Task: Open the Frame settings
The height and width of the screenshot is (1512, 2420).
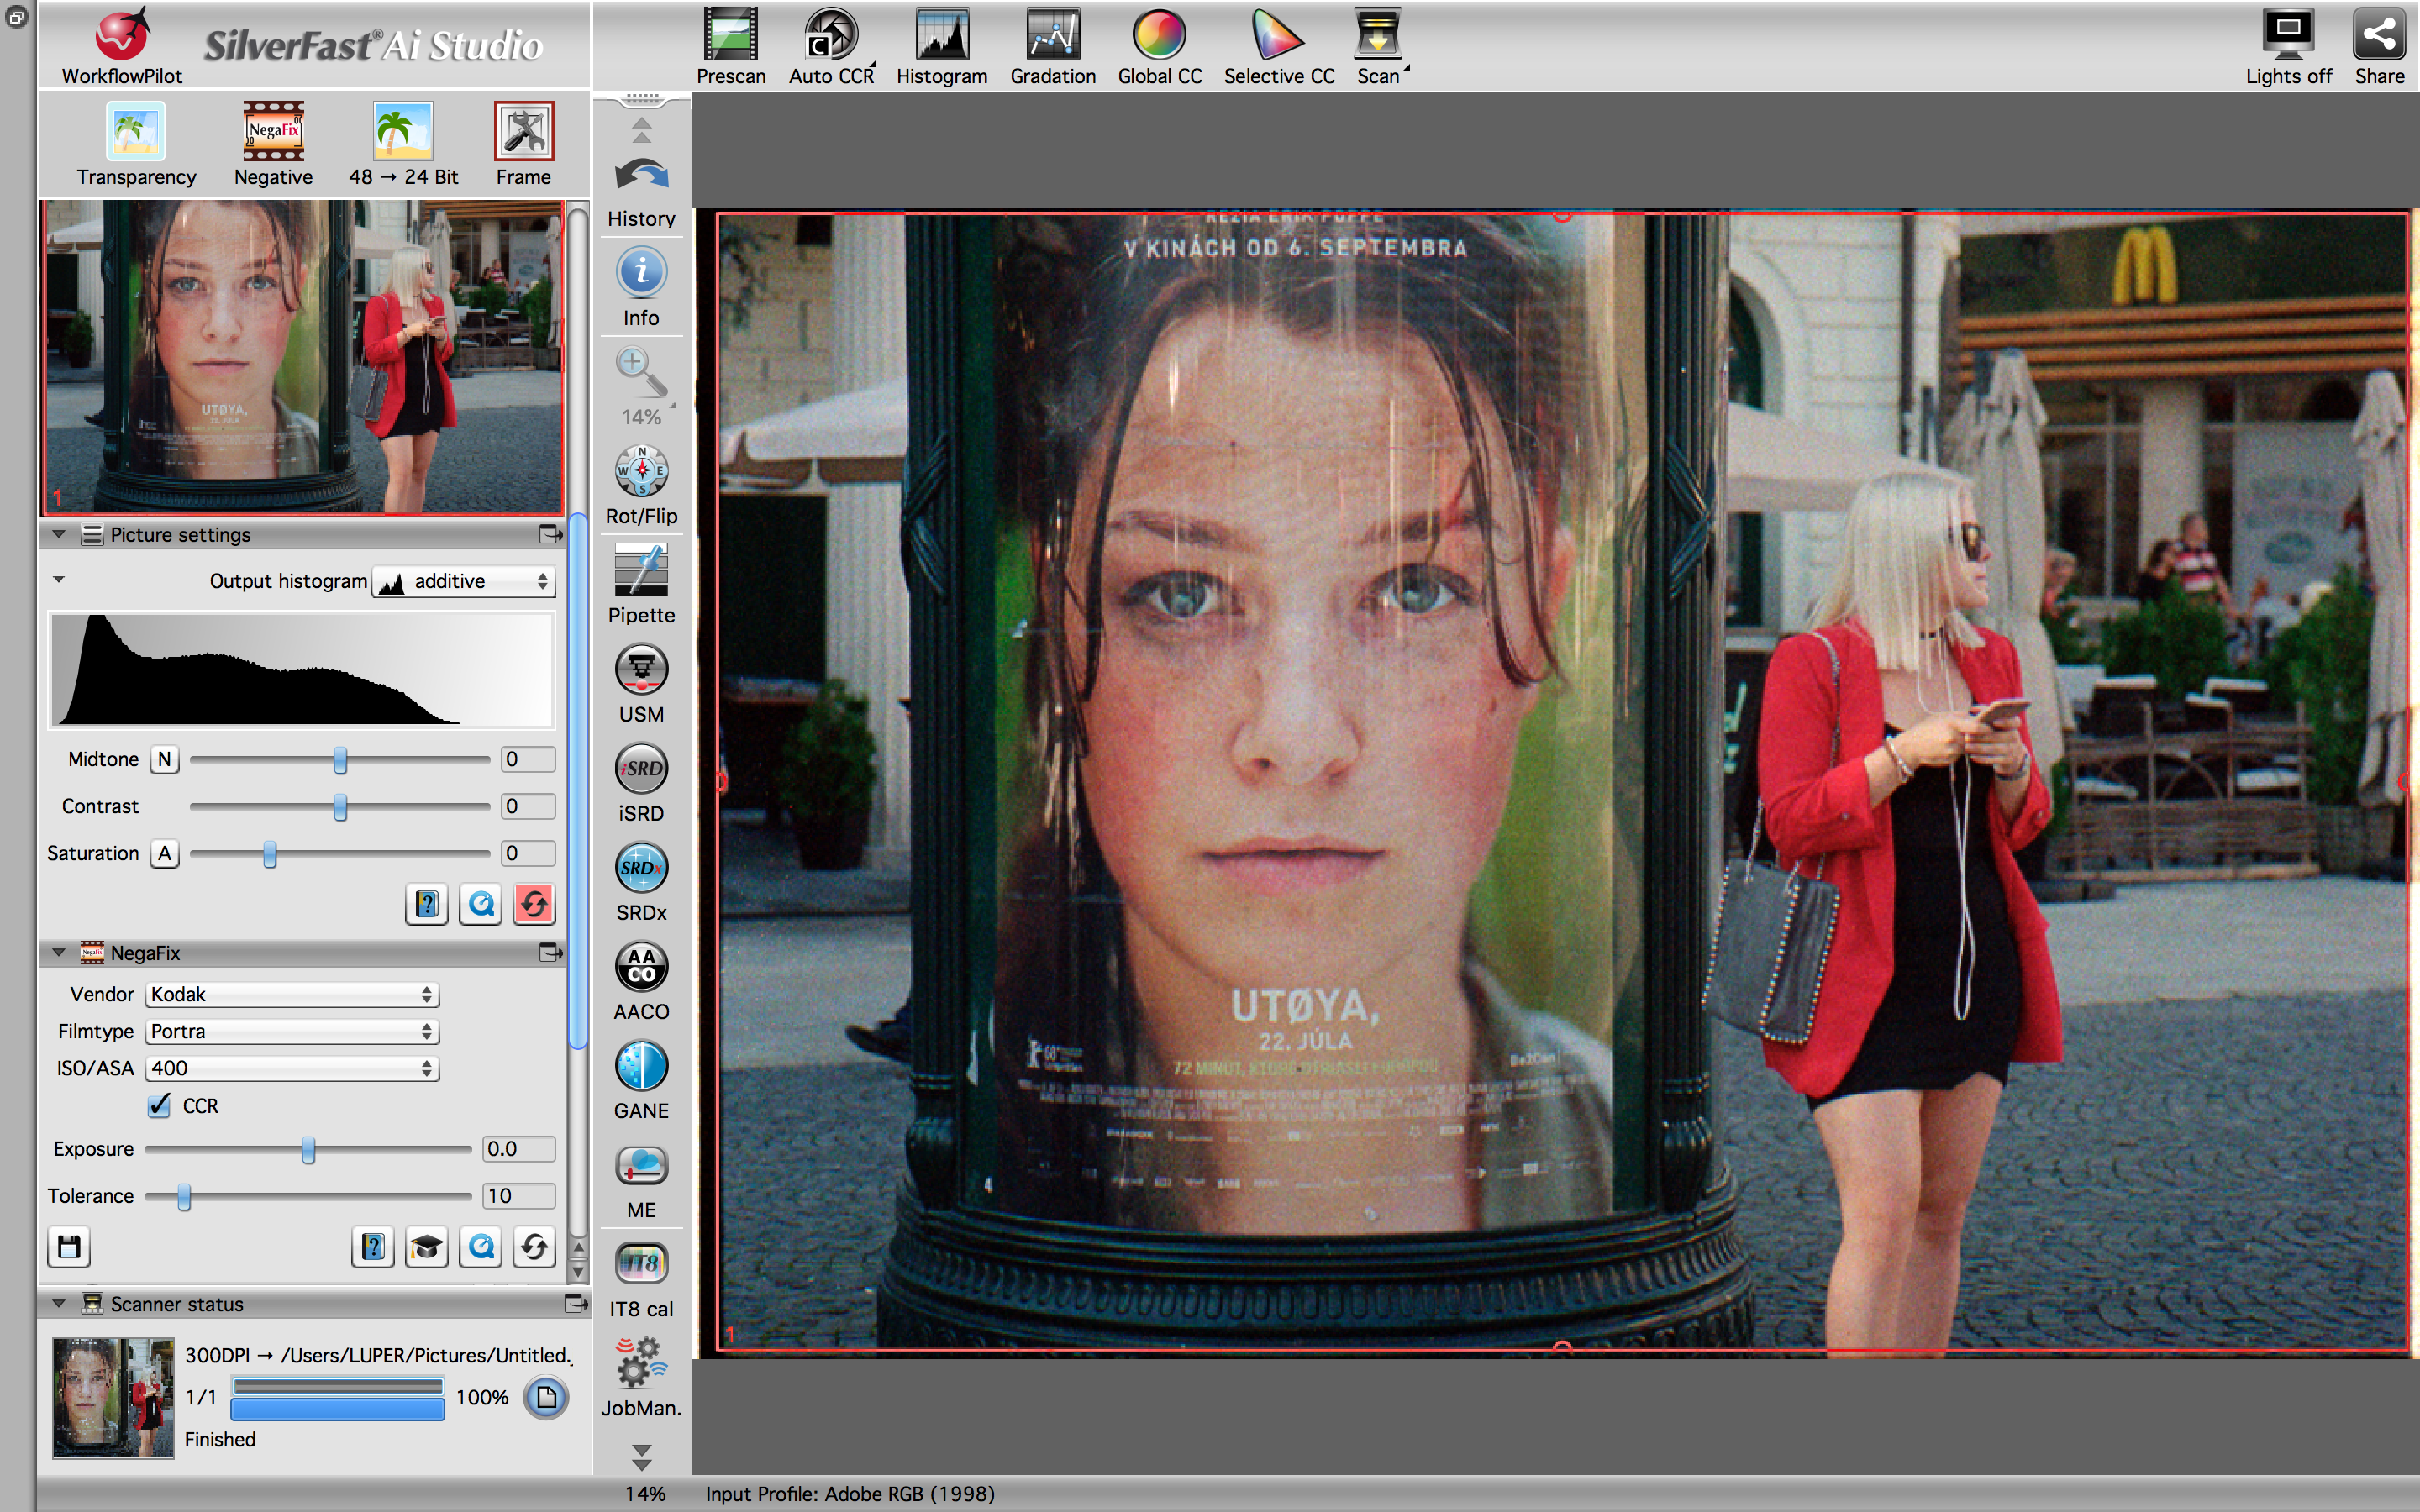Action: tap(523, 132)
